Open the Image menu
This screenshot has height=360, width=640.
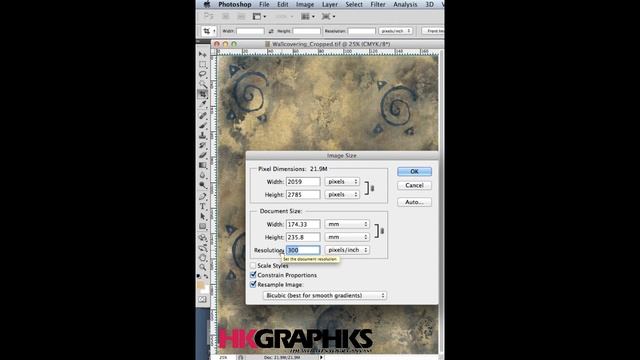point(305,4)
